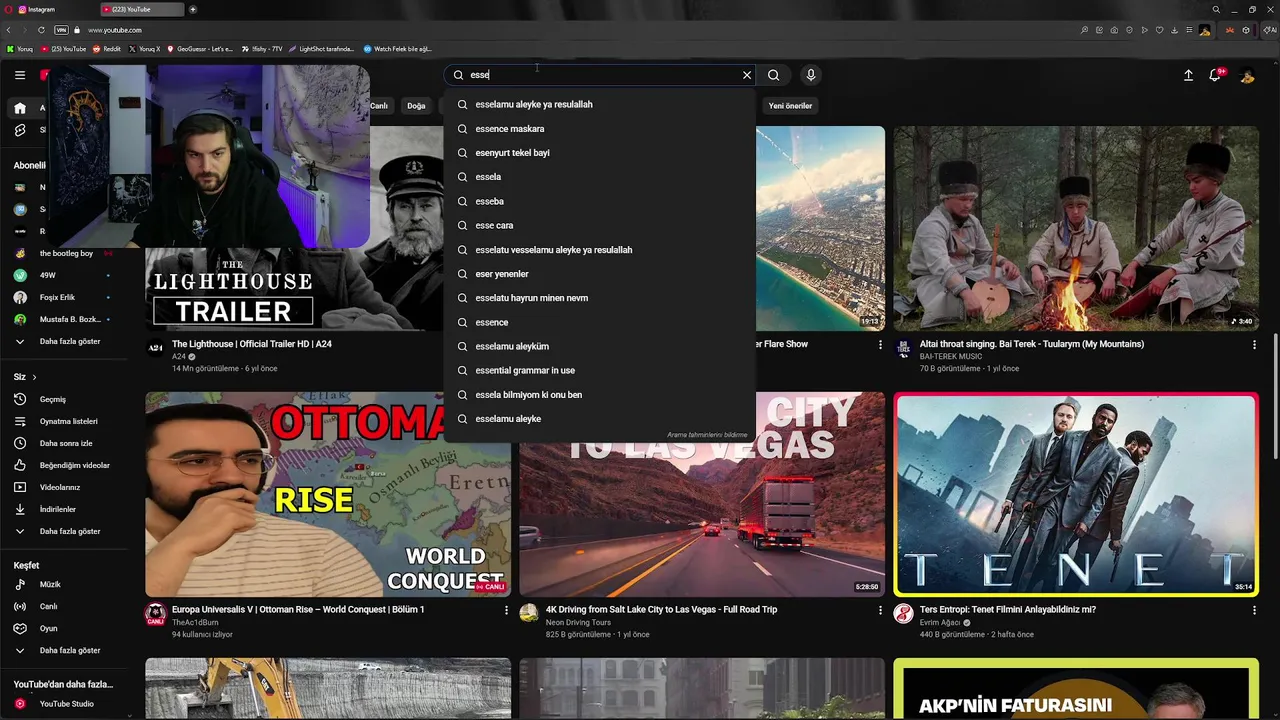This screenshot has height=720, width=1280.
Task: Expand Keşfet section Daha fazla göster
Action: (68, 650)
